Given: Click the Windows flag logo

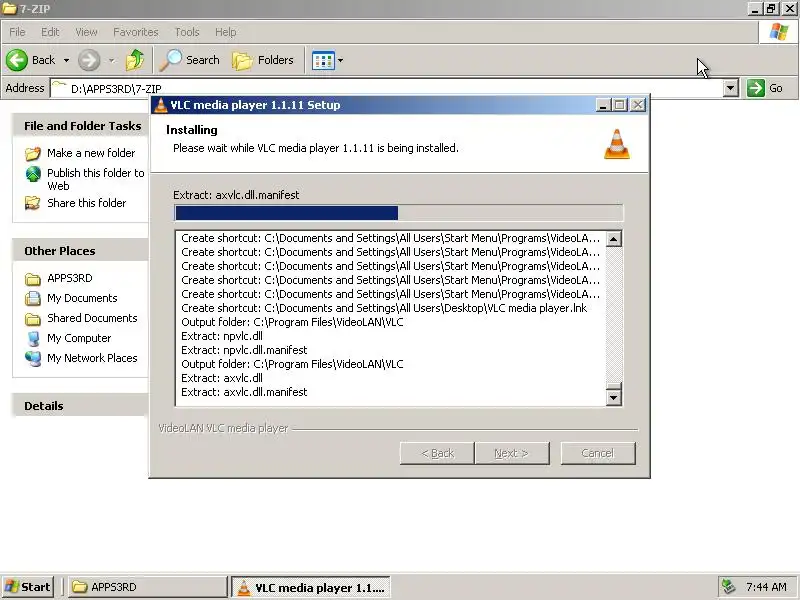Looking at the screenshot, I should (779, 32).
